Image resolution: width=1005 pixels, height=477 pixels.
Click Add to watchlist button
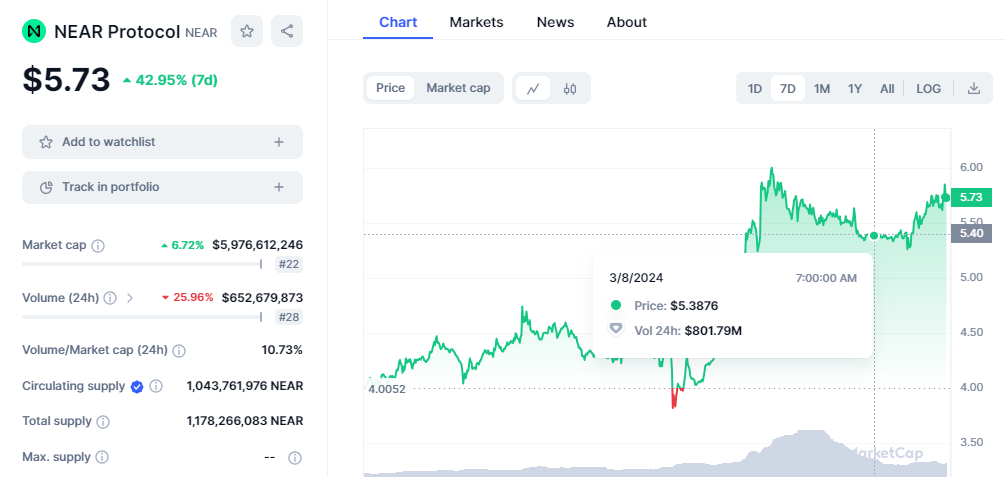pyautogui.click(x=162, y=142)
